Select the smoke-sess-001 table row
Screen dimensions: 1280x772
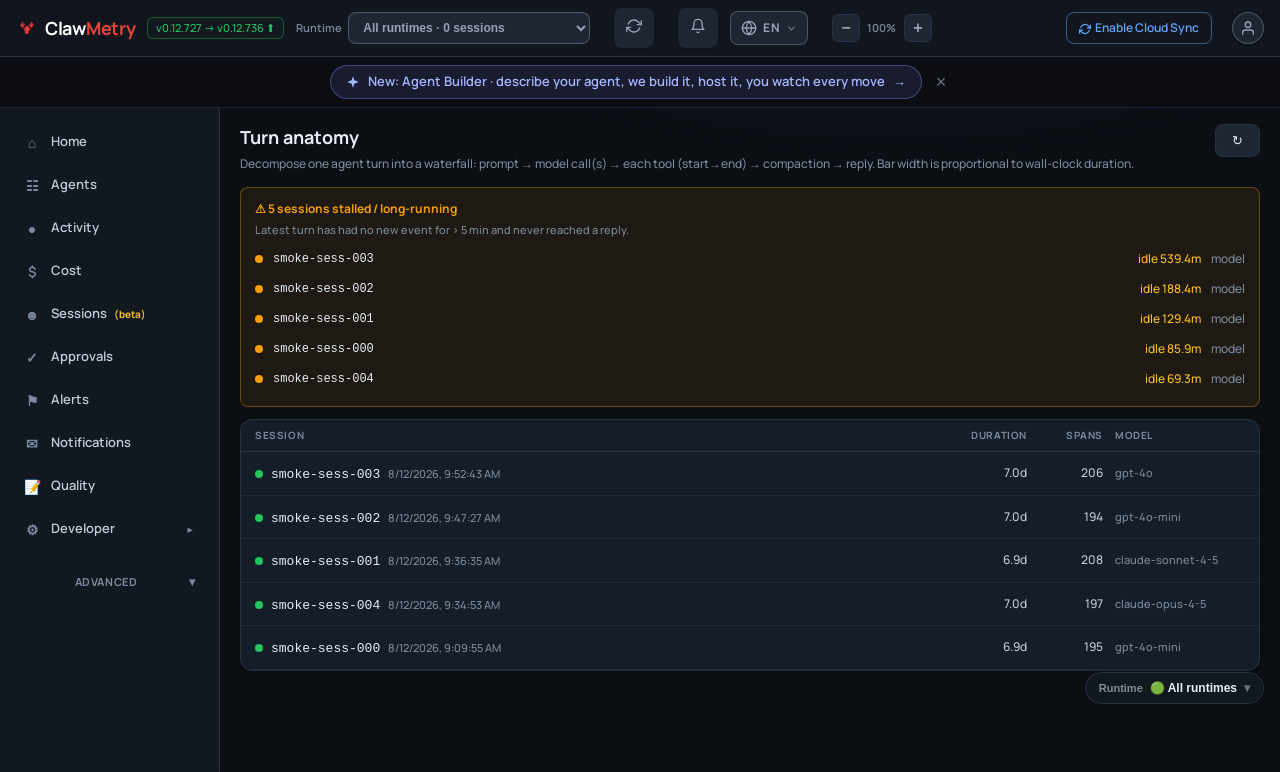pos(750,561)
